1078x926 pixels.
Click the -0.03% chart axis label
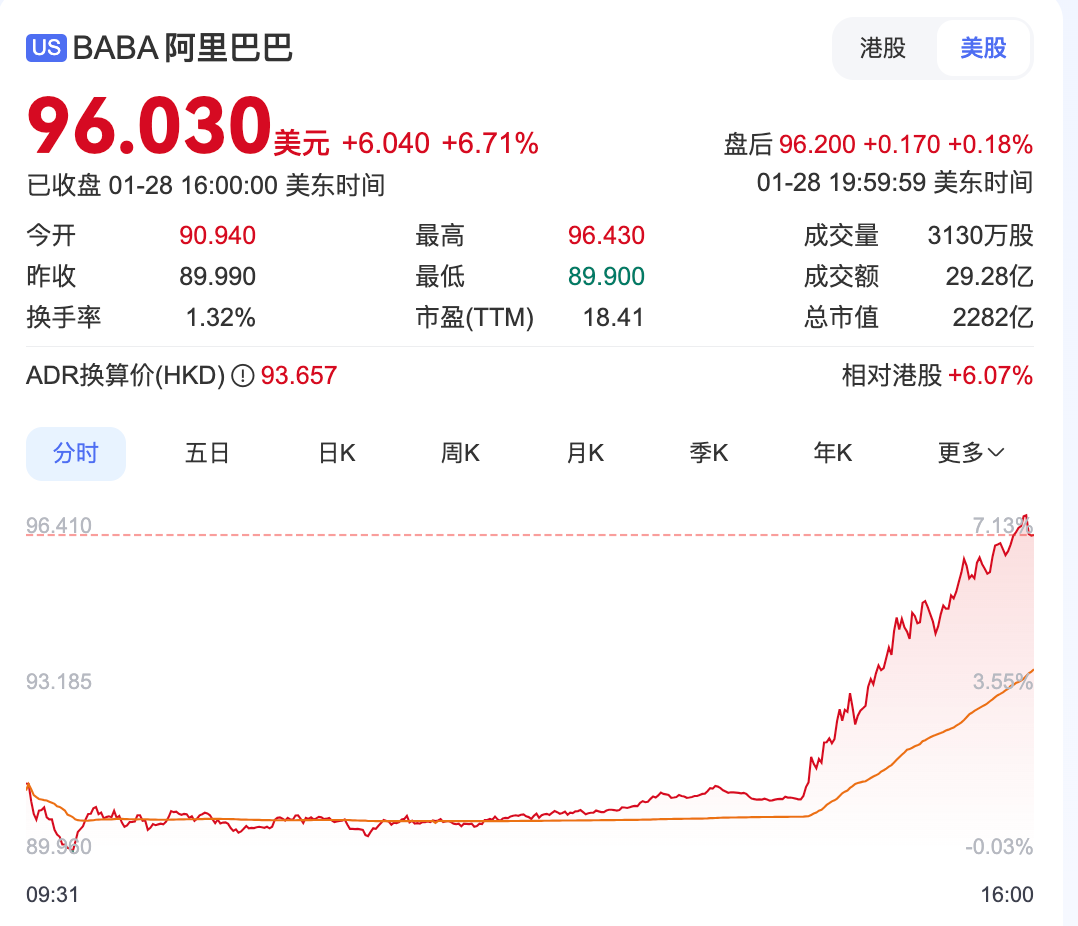pyautogui.click(x=999, y=846)
